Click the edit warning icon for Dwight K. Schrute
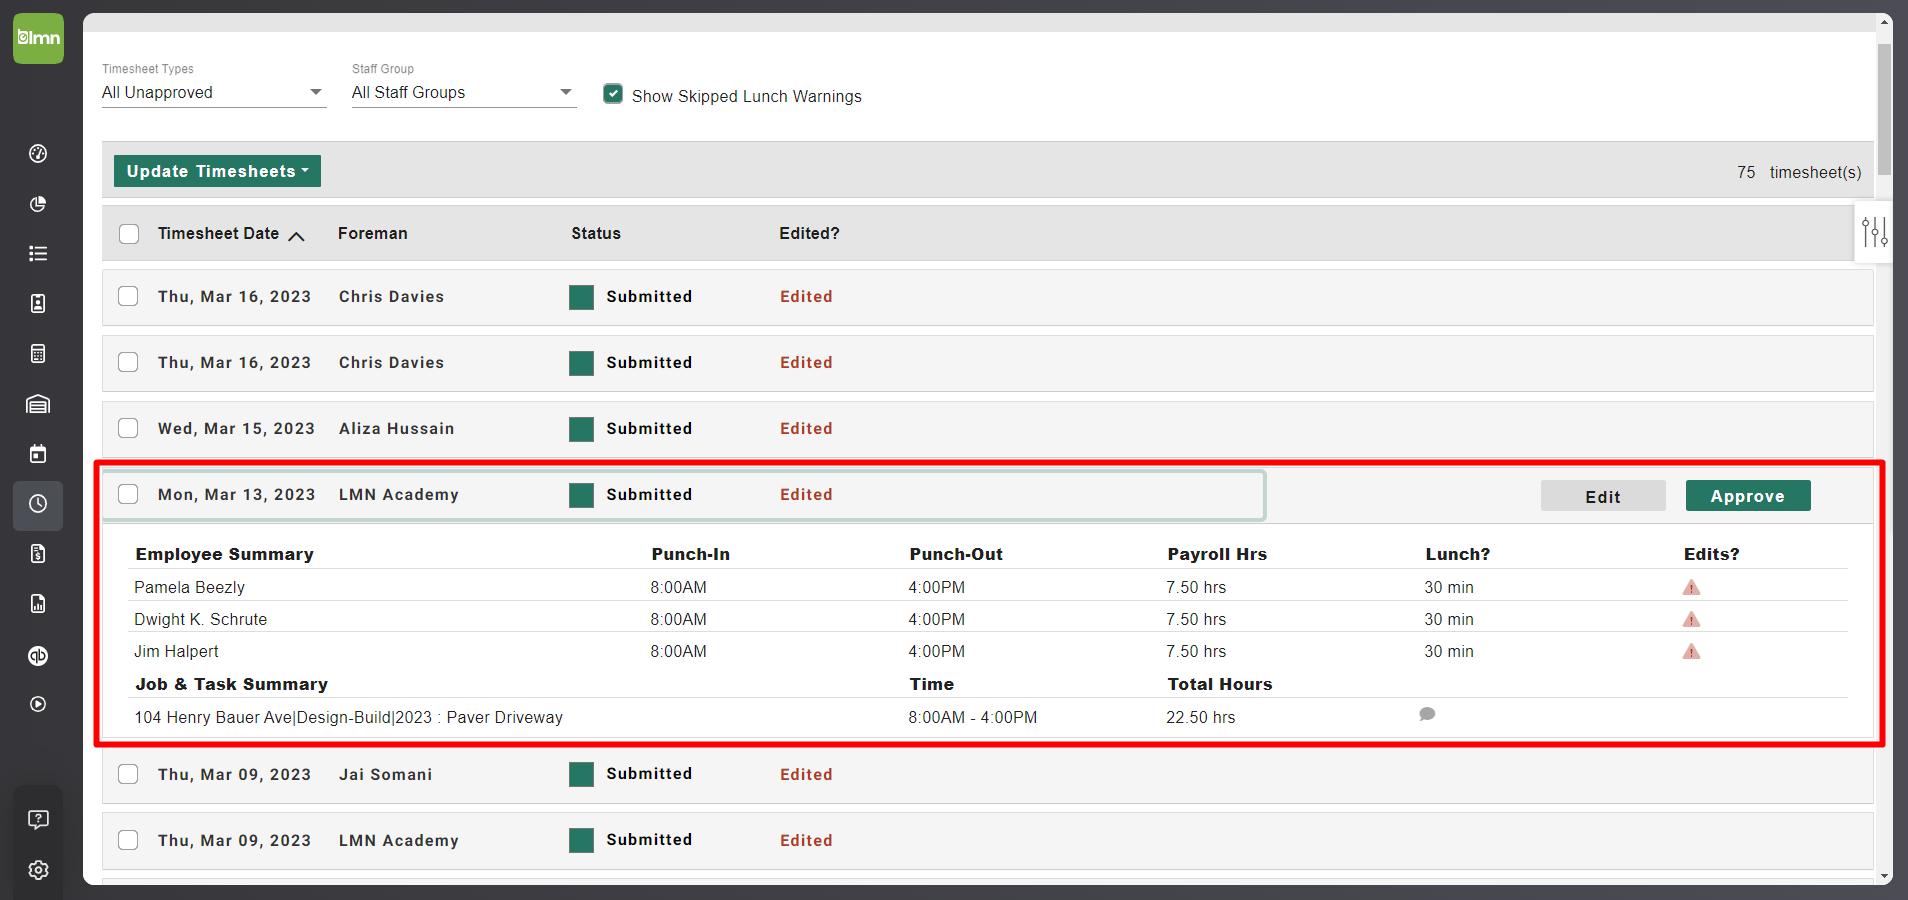The width and height of the screenshot is (1908, 900). click(x=1691, y=620)
